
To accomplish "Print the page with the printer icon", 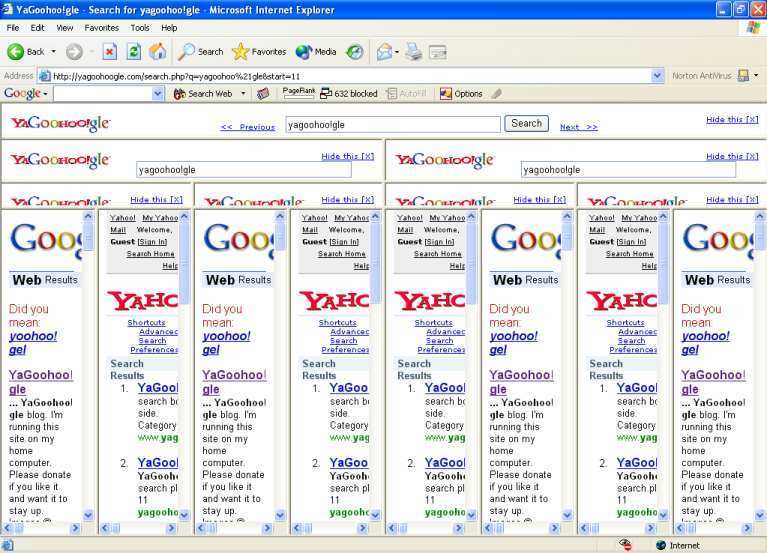I will pyautogui.click(x=413, y=51).
